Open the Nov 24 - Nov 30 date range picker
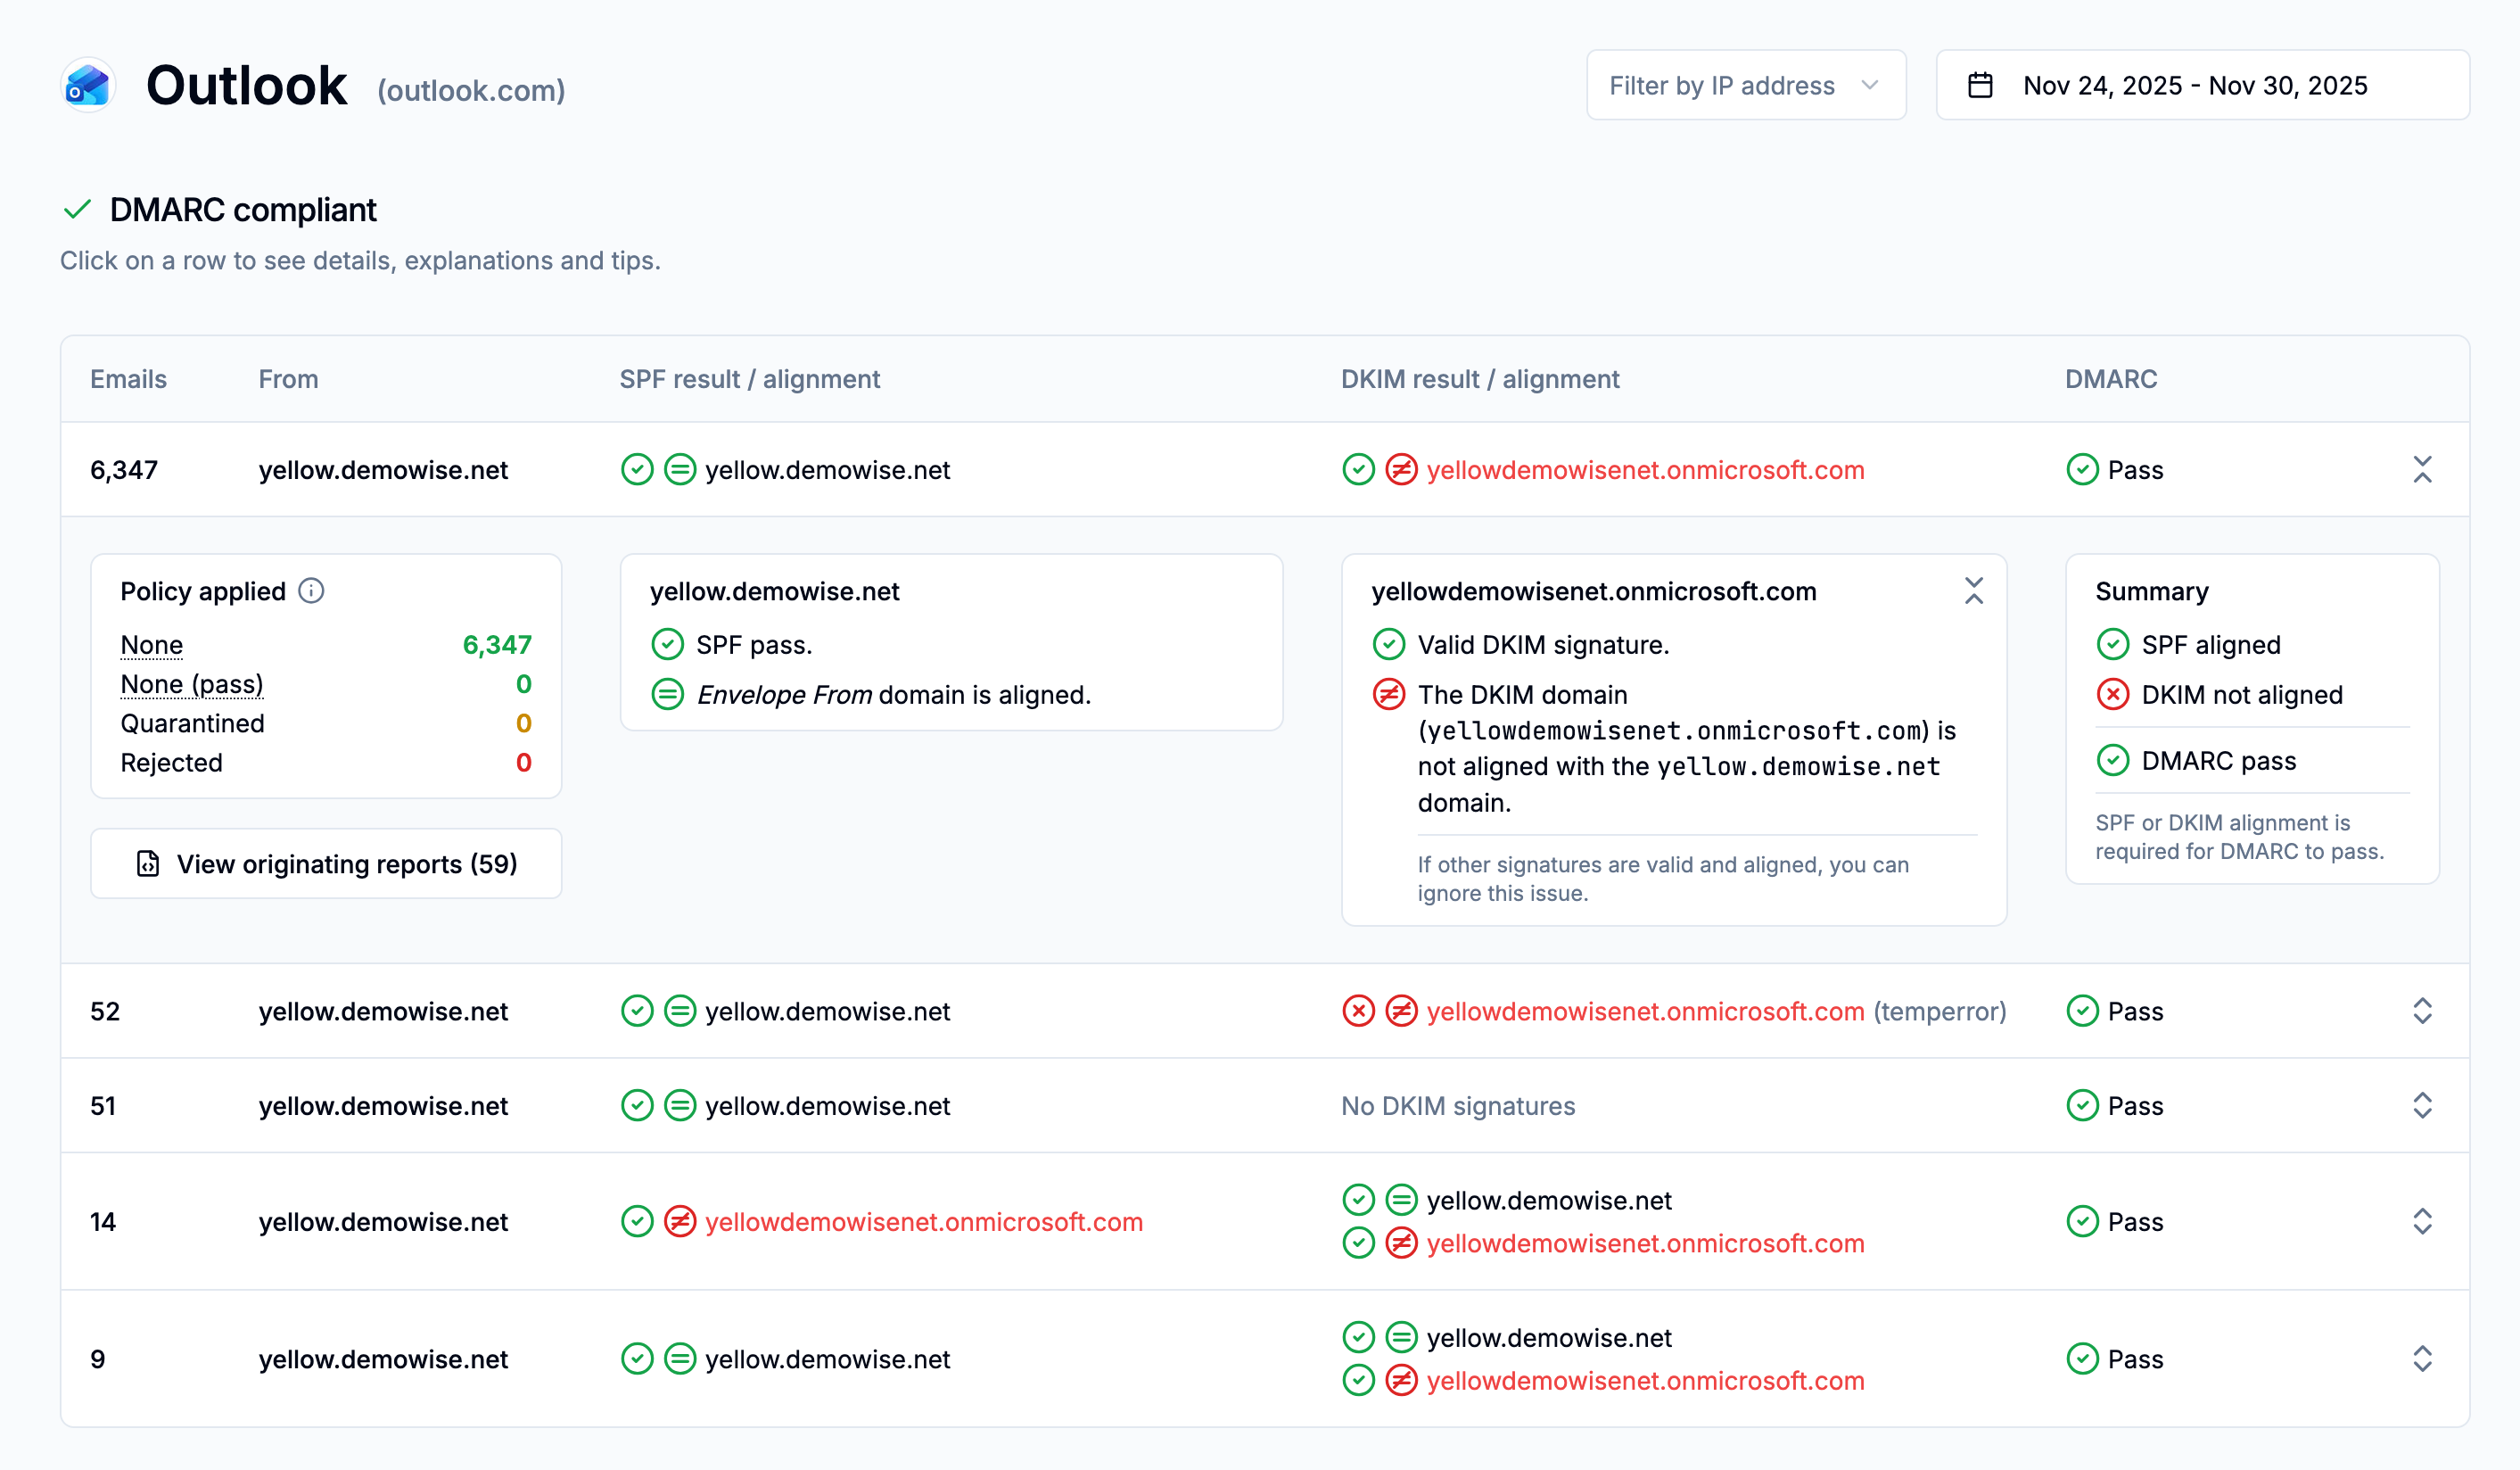2520x1470 pixels. point(2195,85)
